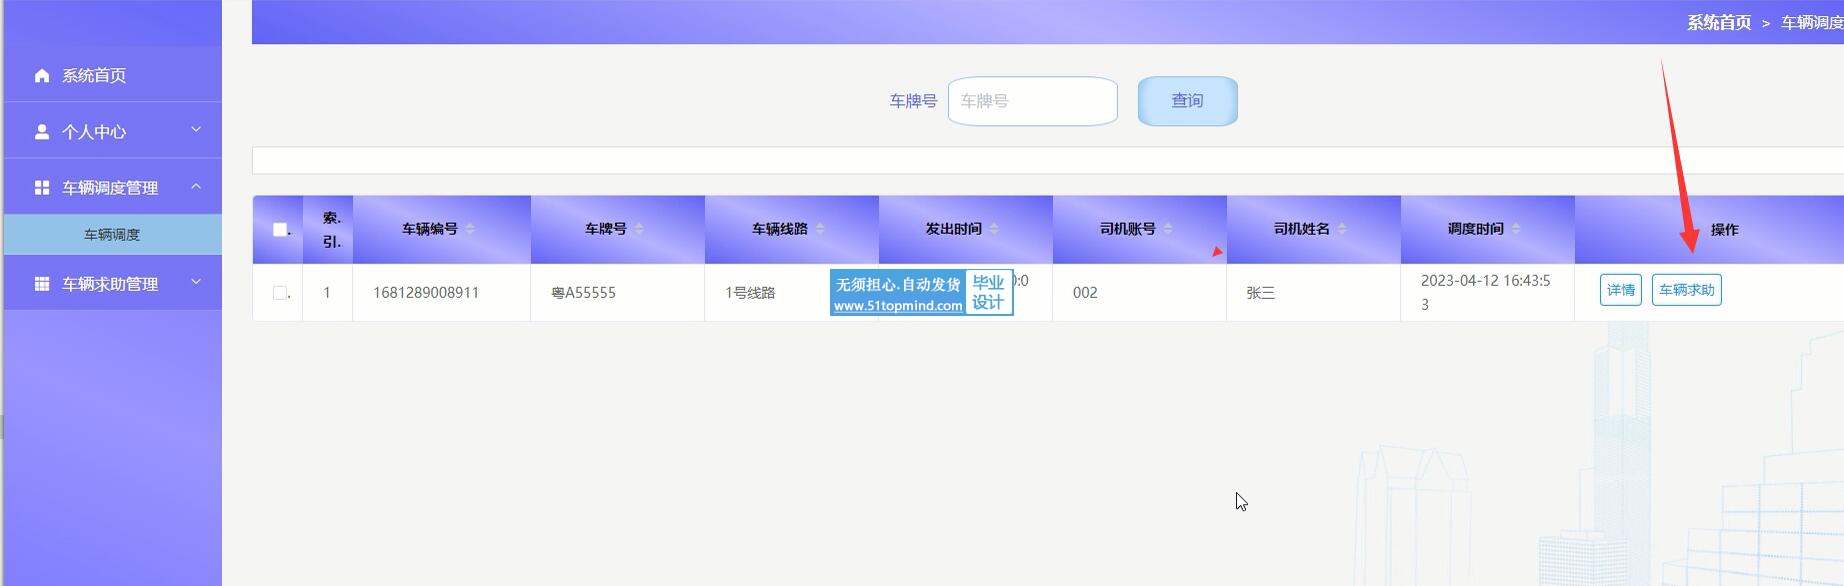The image size is (1844, 586).
Task: Open the 个人中心 sidebar menu
Action: (x=113, y=131)
